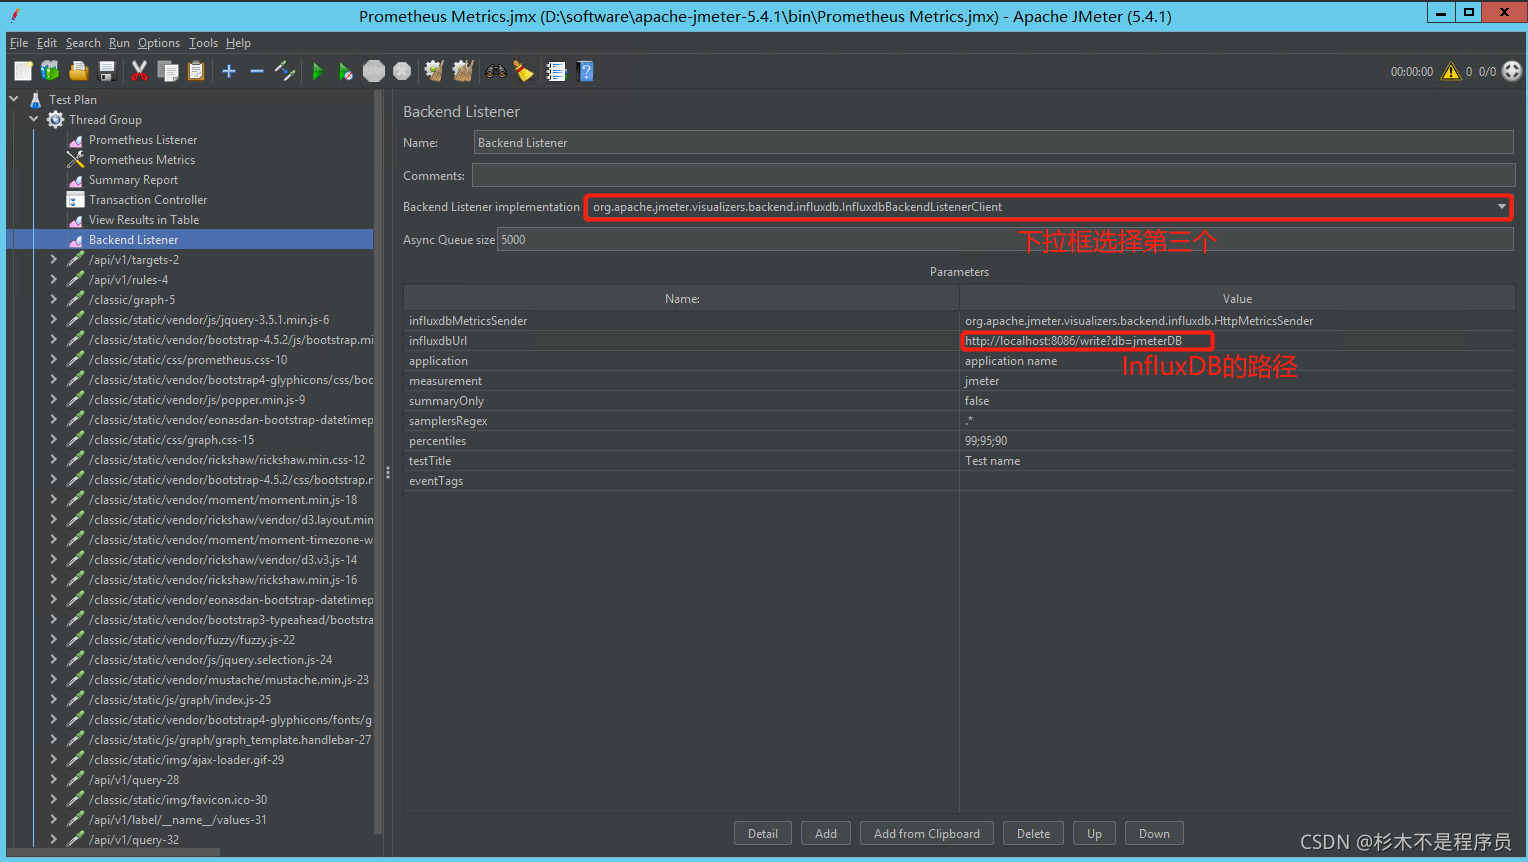Screen dimensions: 1528x862
Task: Select the Transaction Controller node
Action: pos(147,200)
